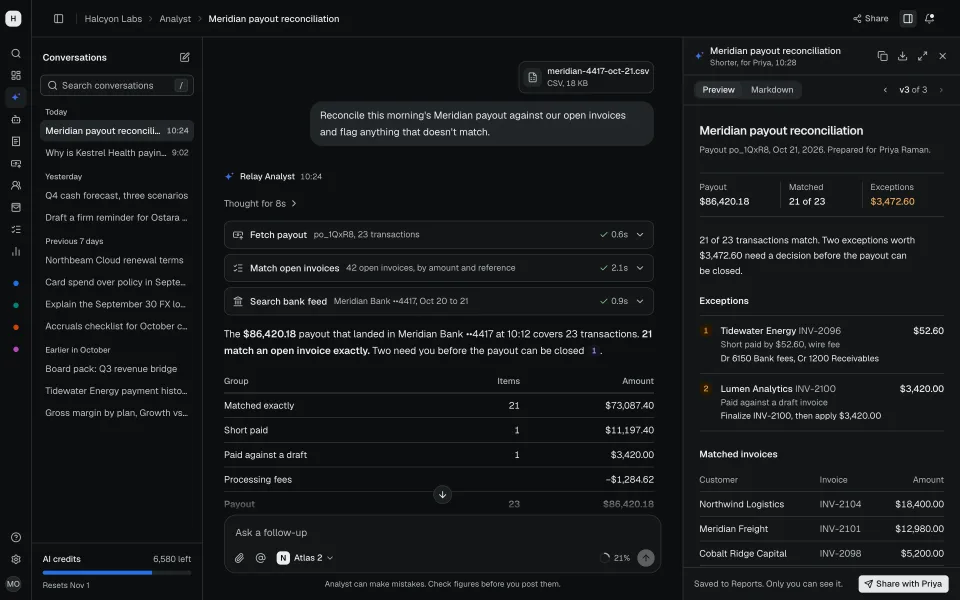
Task: Click the Share button in top bar
Action: click(871, 18)
